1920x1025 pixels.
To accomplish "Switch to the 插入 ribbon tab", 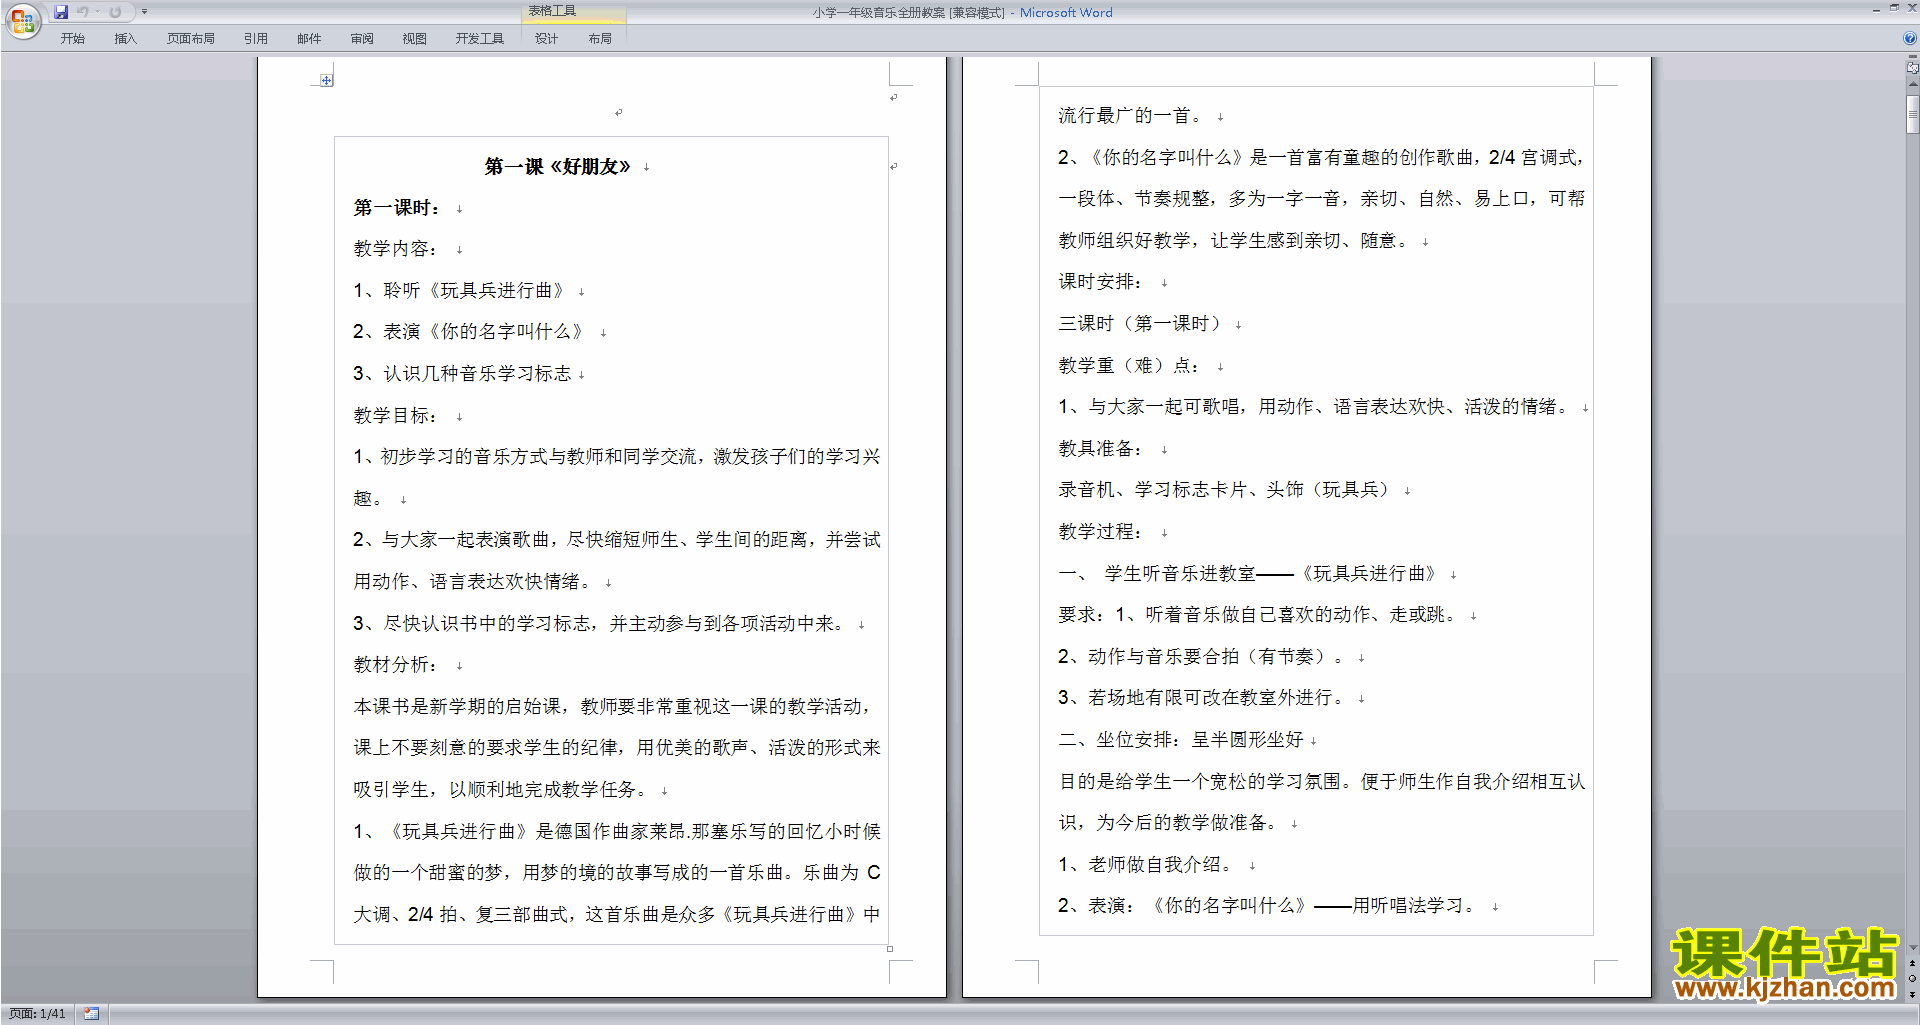I will pyautogui.click(x=125, y=38).
